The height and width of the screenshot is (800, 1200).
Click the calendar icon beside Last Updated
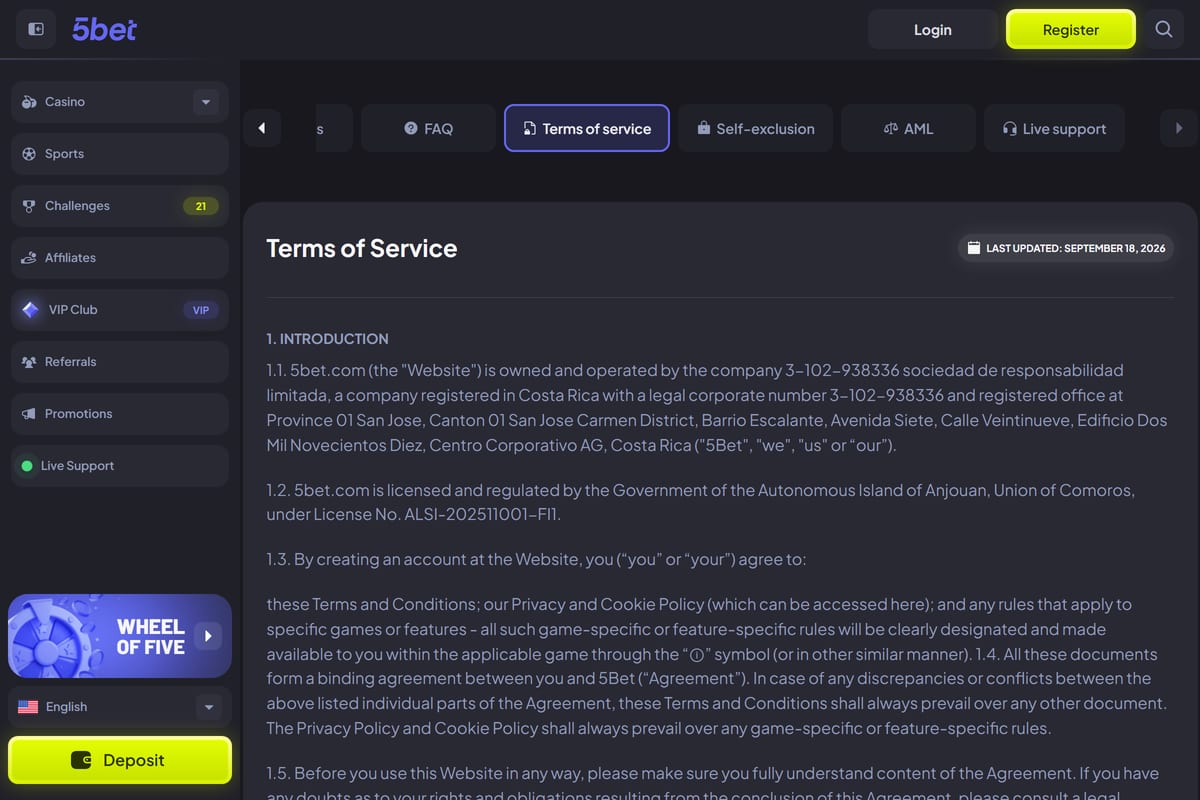point(974,248)
